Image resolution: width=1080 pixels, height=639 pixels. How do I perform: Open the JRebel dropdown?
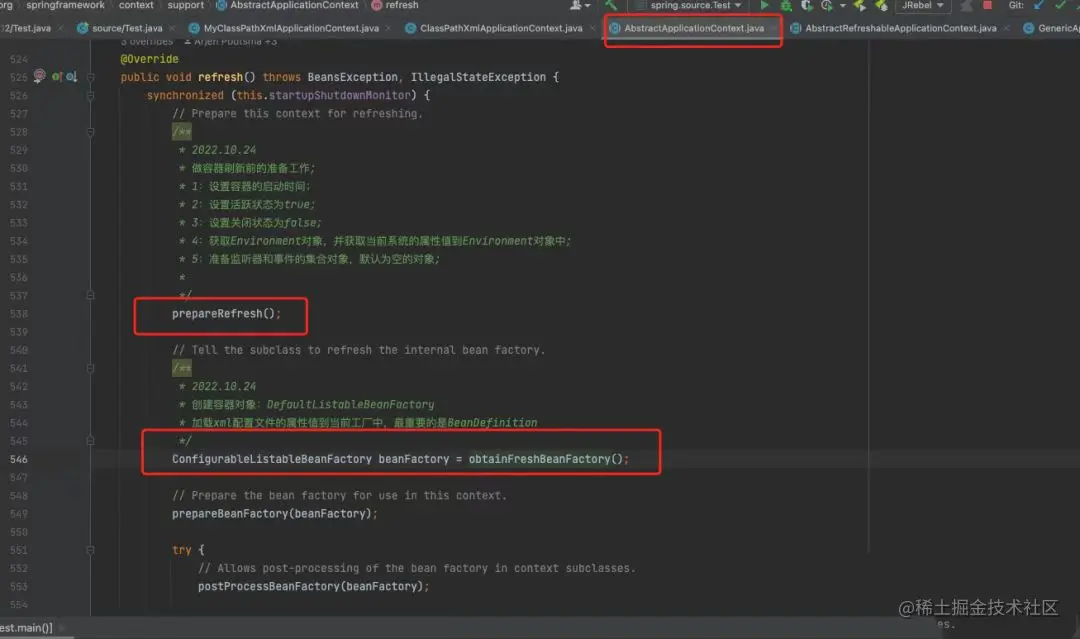coord(922,5)
